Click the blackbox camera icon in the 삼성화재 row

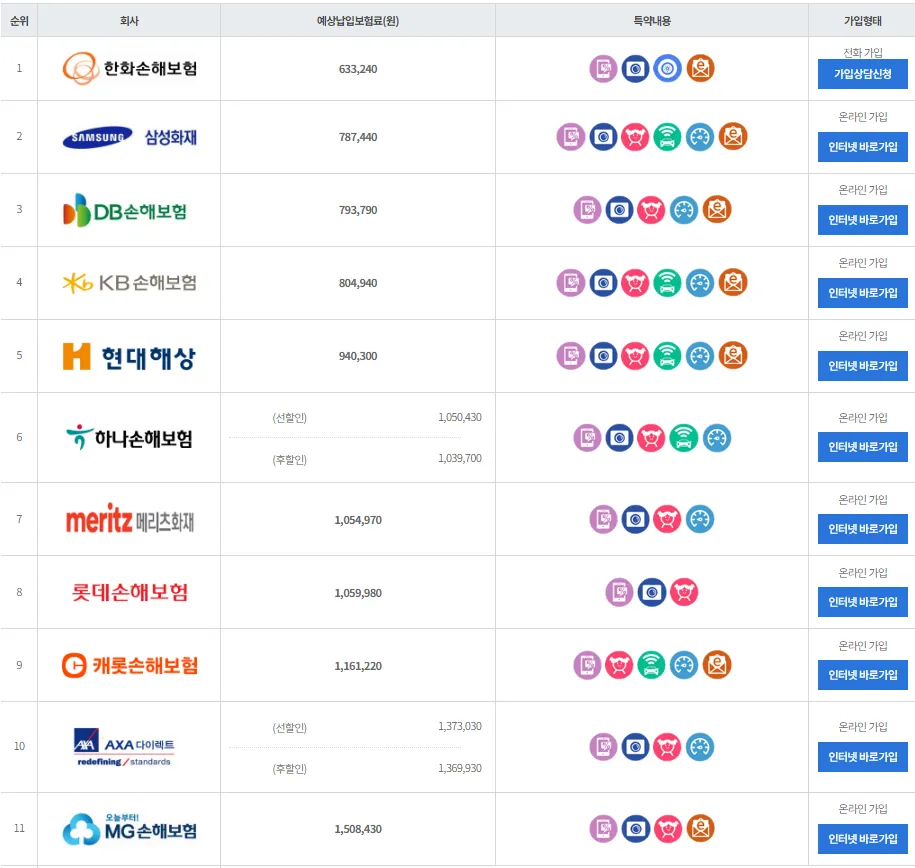click(x=603, y=137)
